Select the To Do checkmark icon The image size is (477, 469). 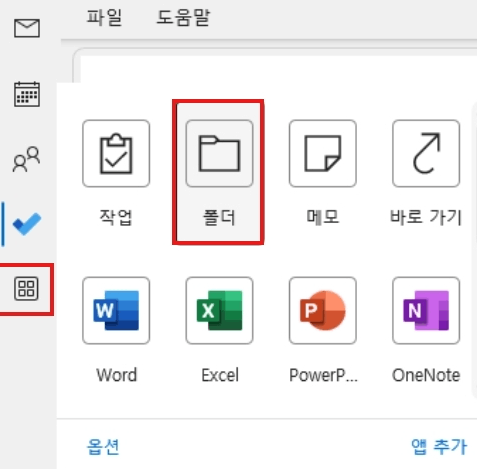click(27, 224)
